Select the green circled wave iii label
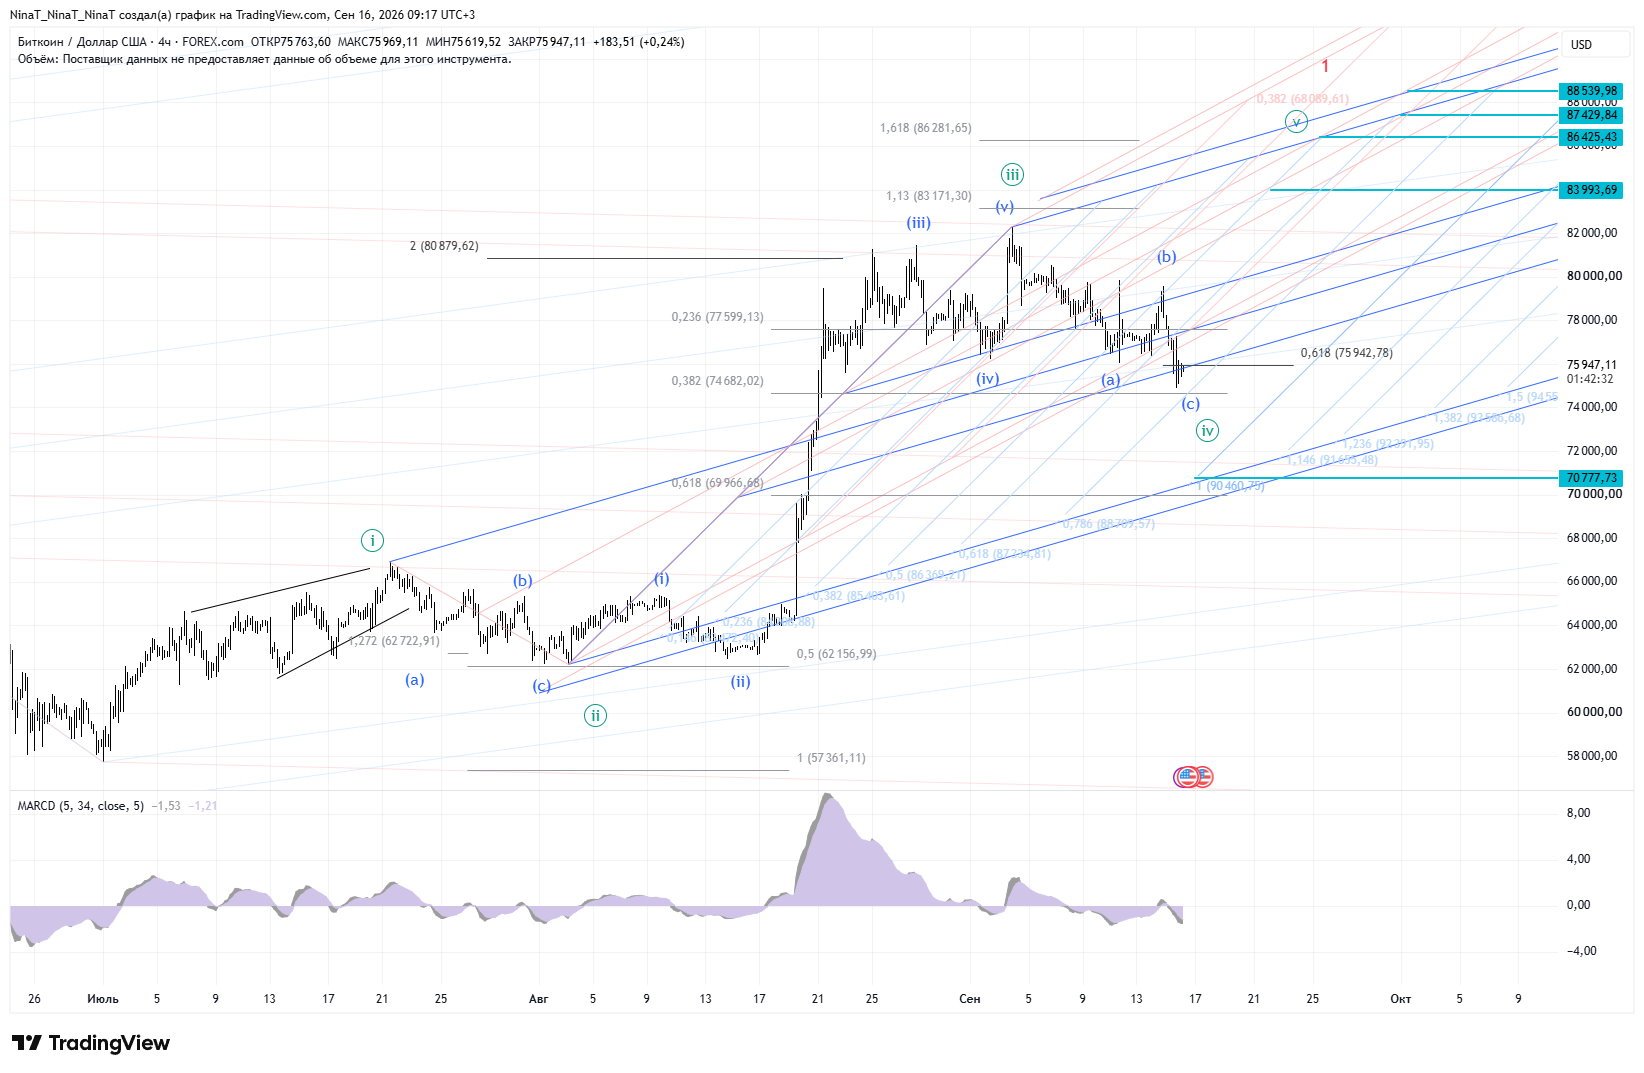1644x1073 pixels. click(x=1012, y=175)
